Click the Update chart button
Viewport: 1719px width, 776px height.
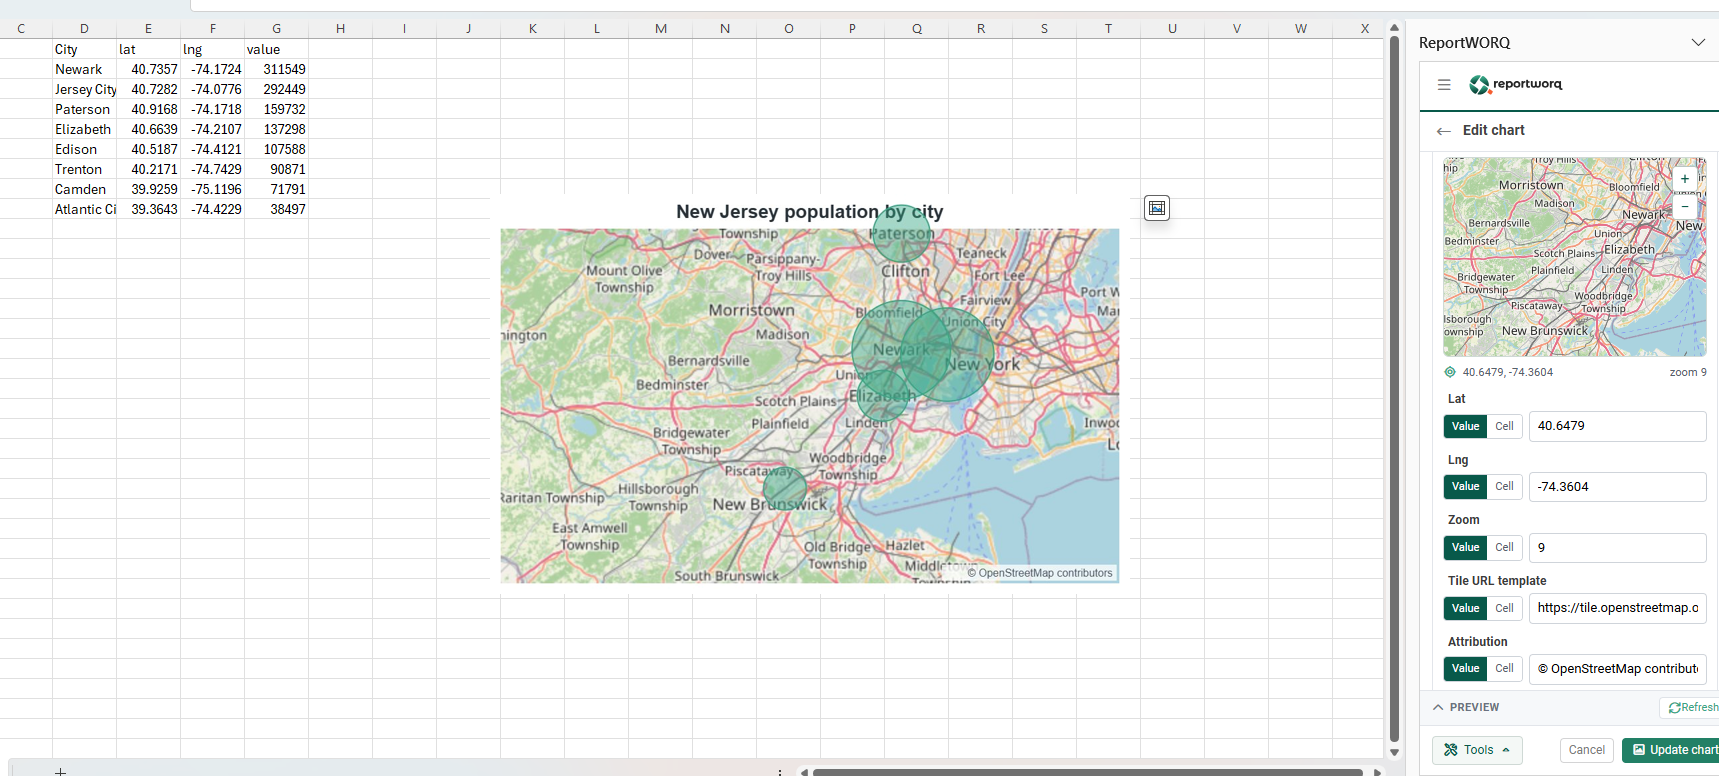(1673, 750)
